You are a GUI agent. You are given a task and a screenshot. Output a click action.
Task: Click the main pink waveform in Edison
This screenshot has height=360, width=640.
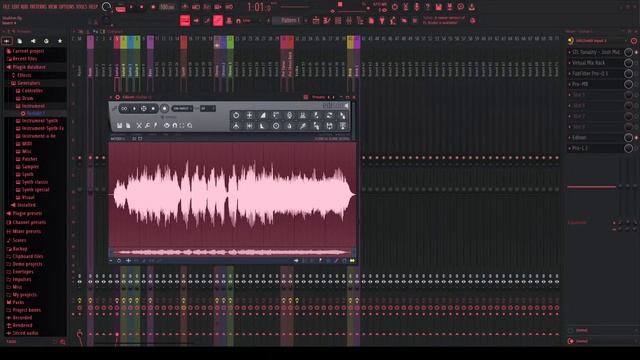coord(233,195)
